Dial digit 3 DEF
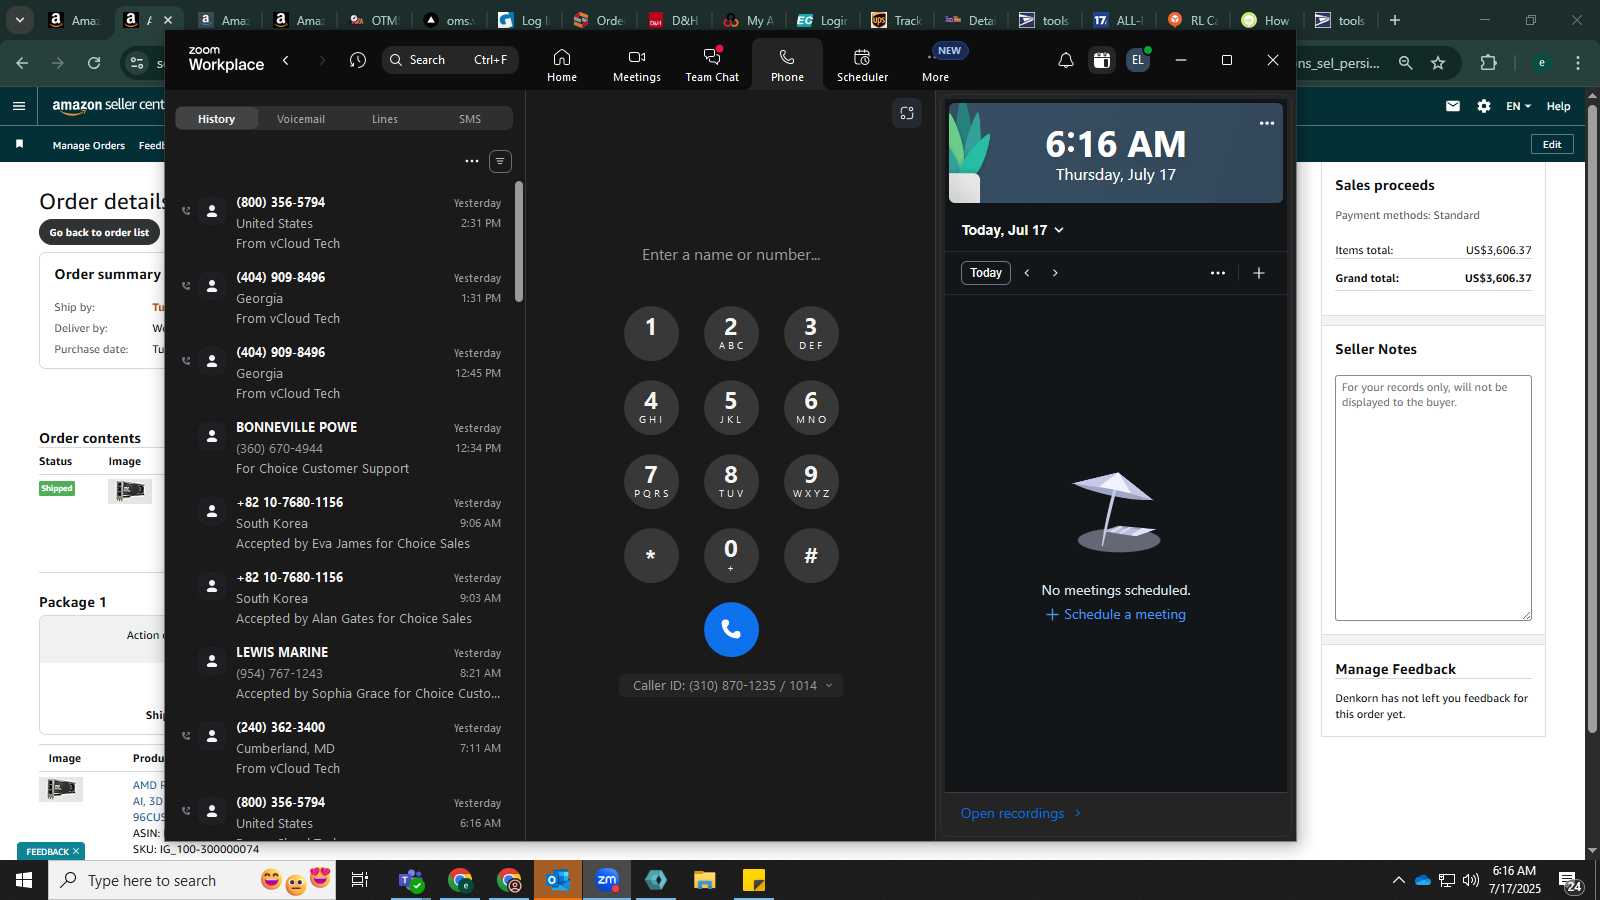 (x=811, y=333)
